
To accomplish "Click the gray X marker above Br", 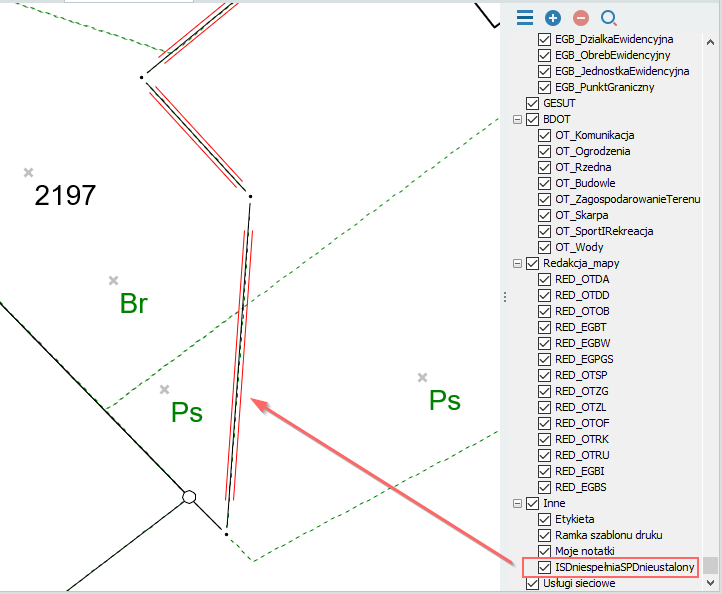I will point(114,280).
